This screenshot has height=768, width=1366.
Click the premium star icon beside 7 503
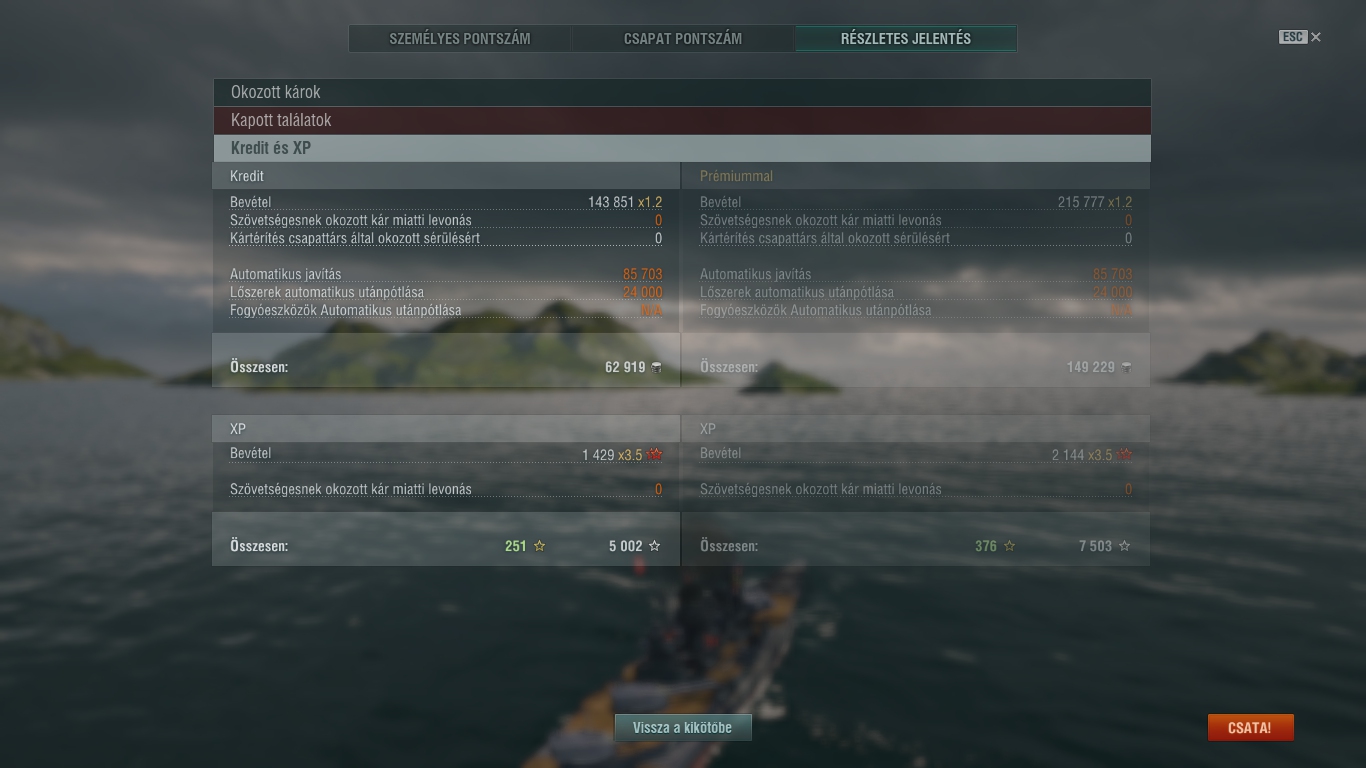1125,546
